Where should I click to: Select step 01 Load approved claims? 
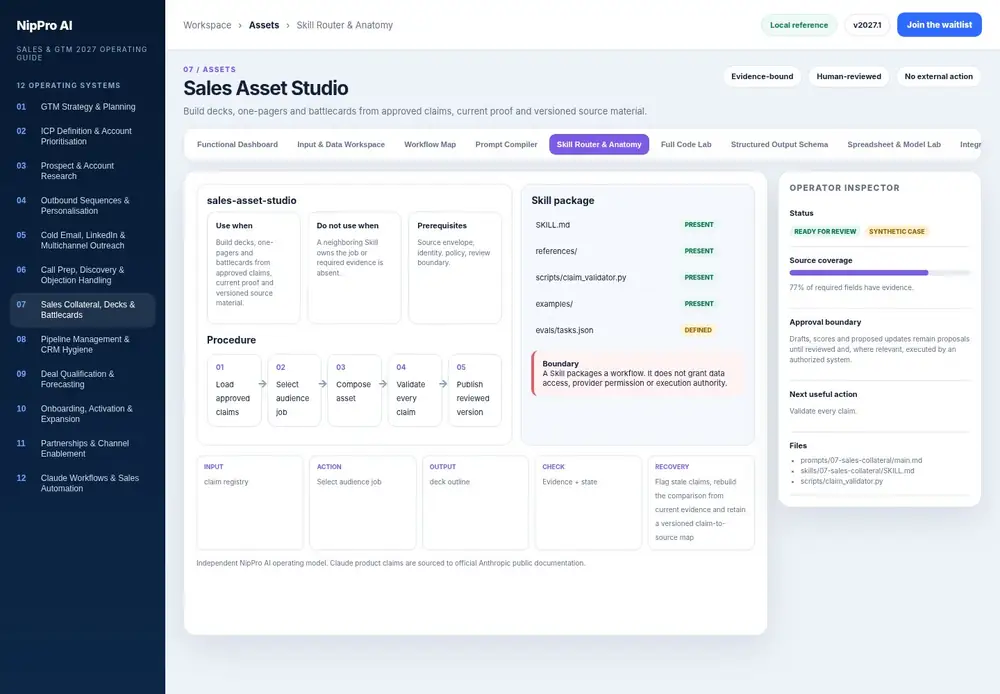[x=234, y=390]
